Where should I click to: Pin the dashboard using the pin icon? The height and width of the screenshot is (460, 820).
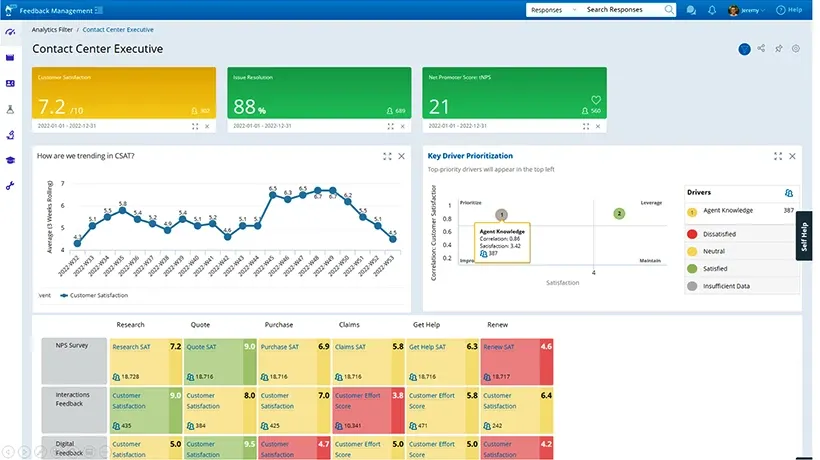click(779, 49)
